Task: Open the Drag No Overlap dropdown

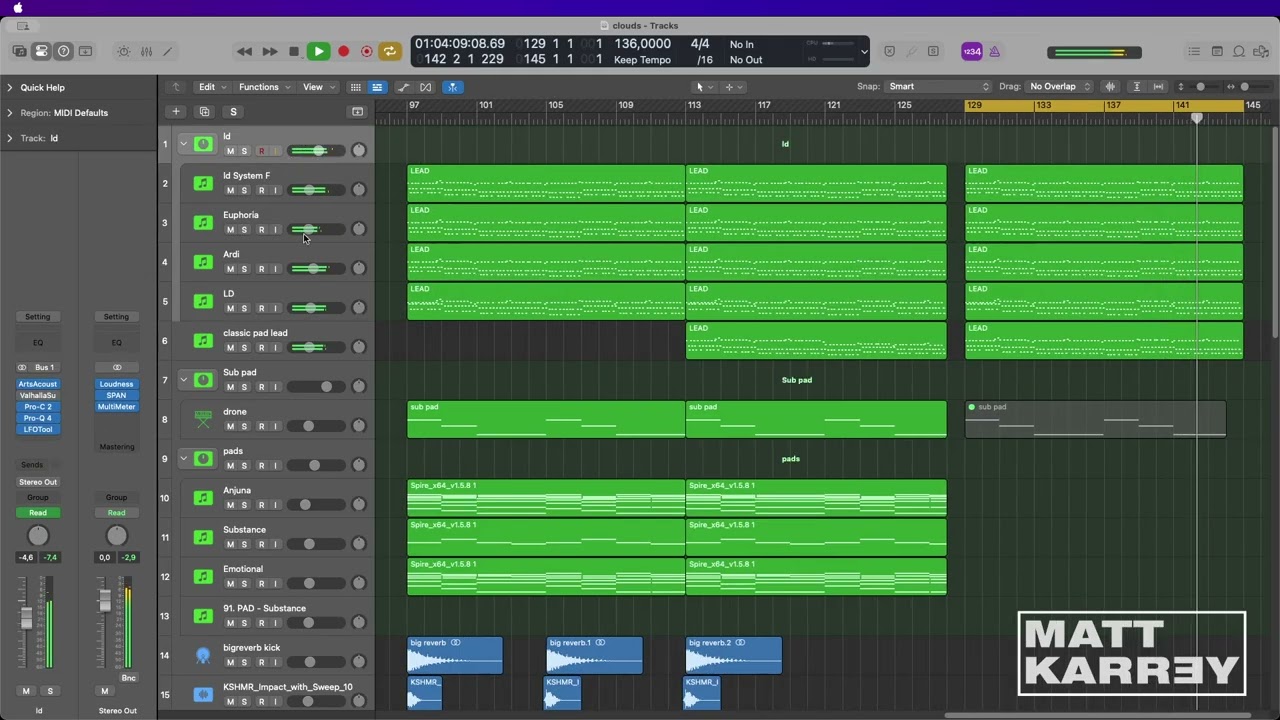Action: pos(1059,87)
